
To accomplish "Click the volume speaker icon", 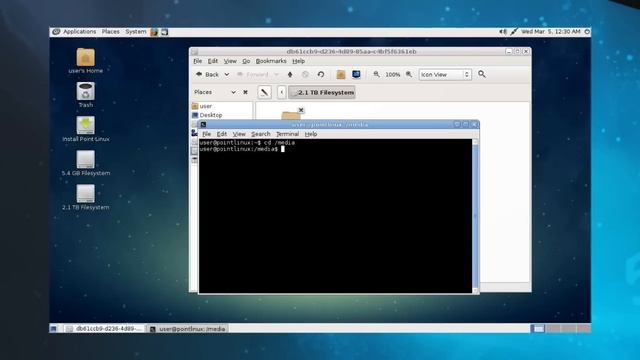I will click(503, 32).
